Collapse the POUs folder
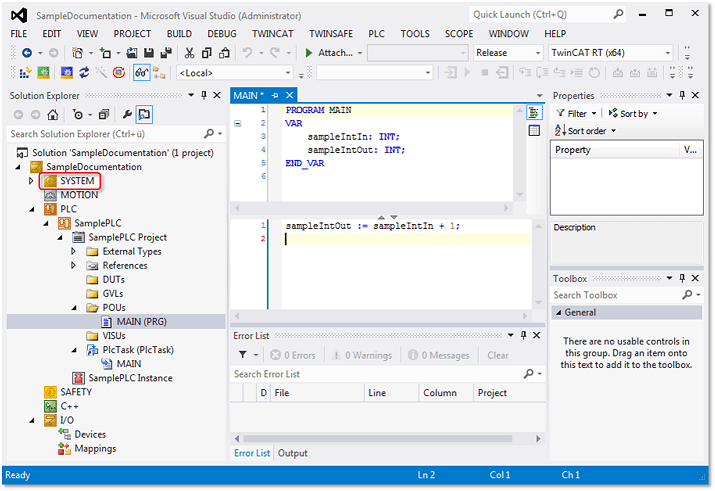Image resolution: width=715 pixels, height=491 pixels. point(74,308)
